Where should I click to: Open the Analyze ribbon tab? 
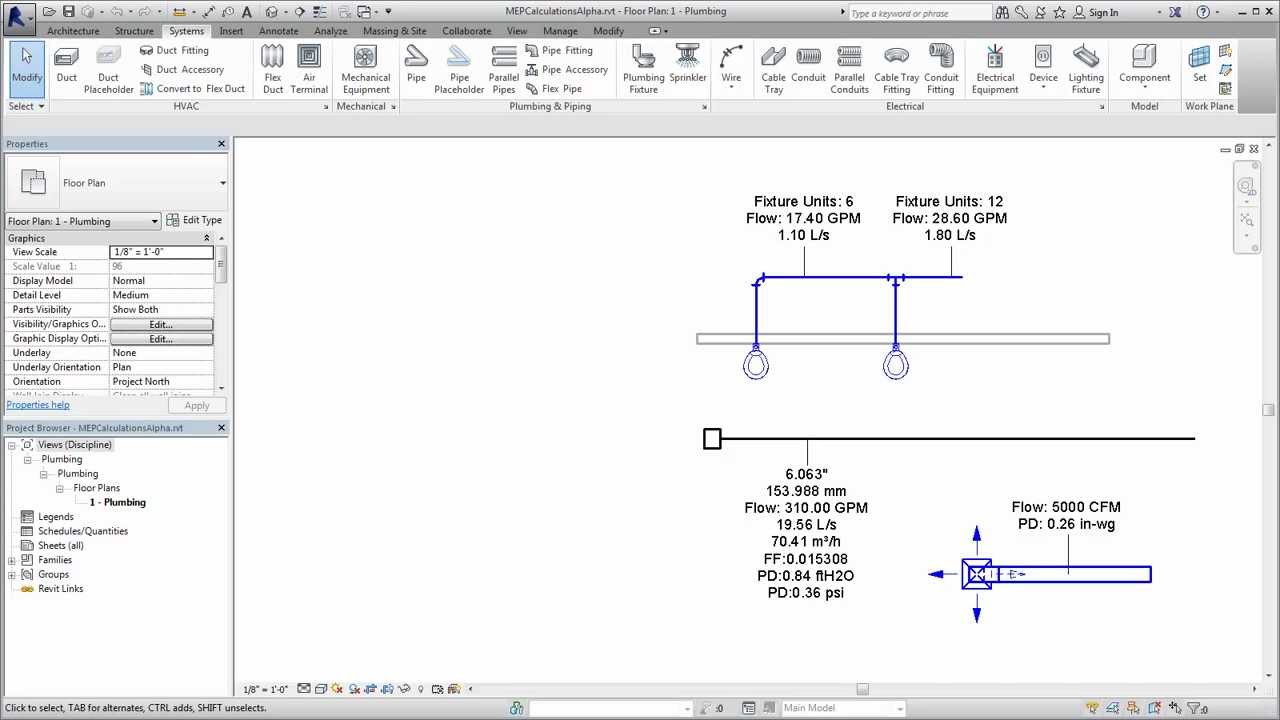[x=330, y=30]
